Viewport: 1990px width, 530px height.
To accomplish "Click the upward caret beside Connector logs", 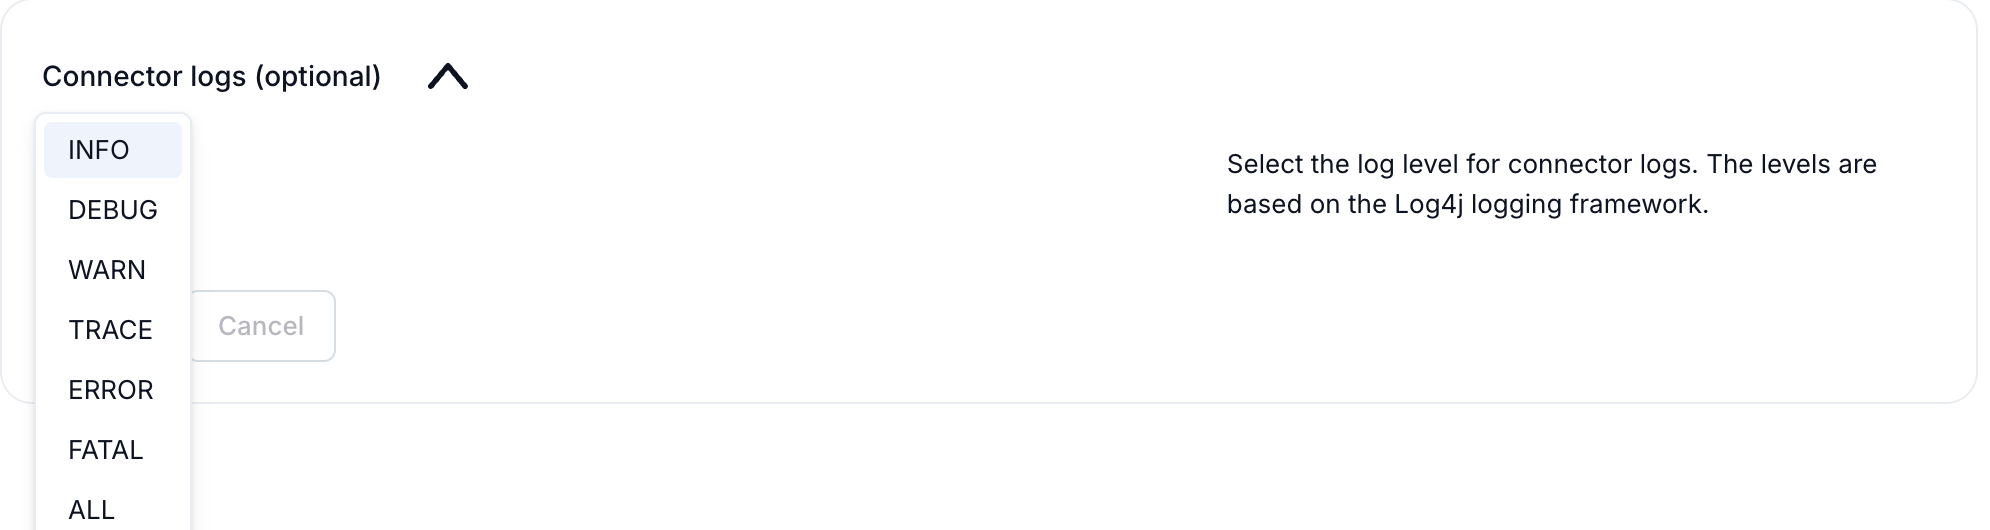I will (447, 77).
